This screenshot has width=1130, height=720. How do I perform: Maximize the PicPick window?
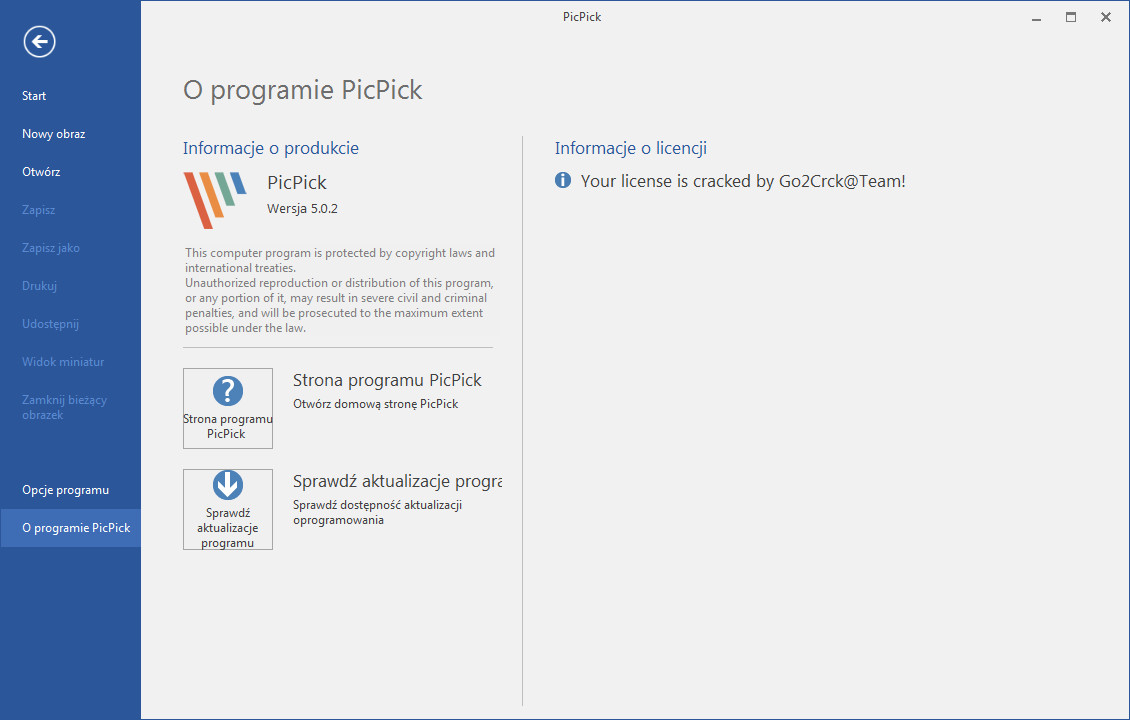(x=1071, y=17)
